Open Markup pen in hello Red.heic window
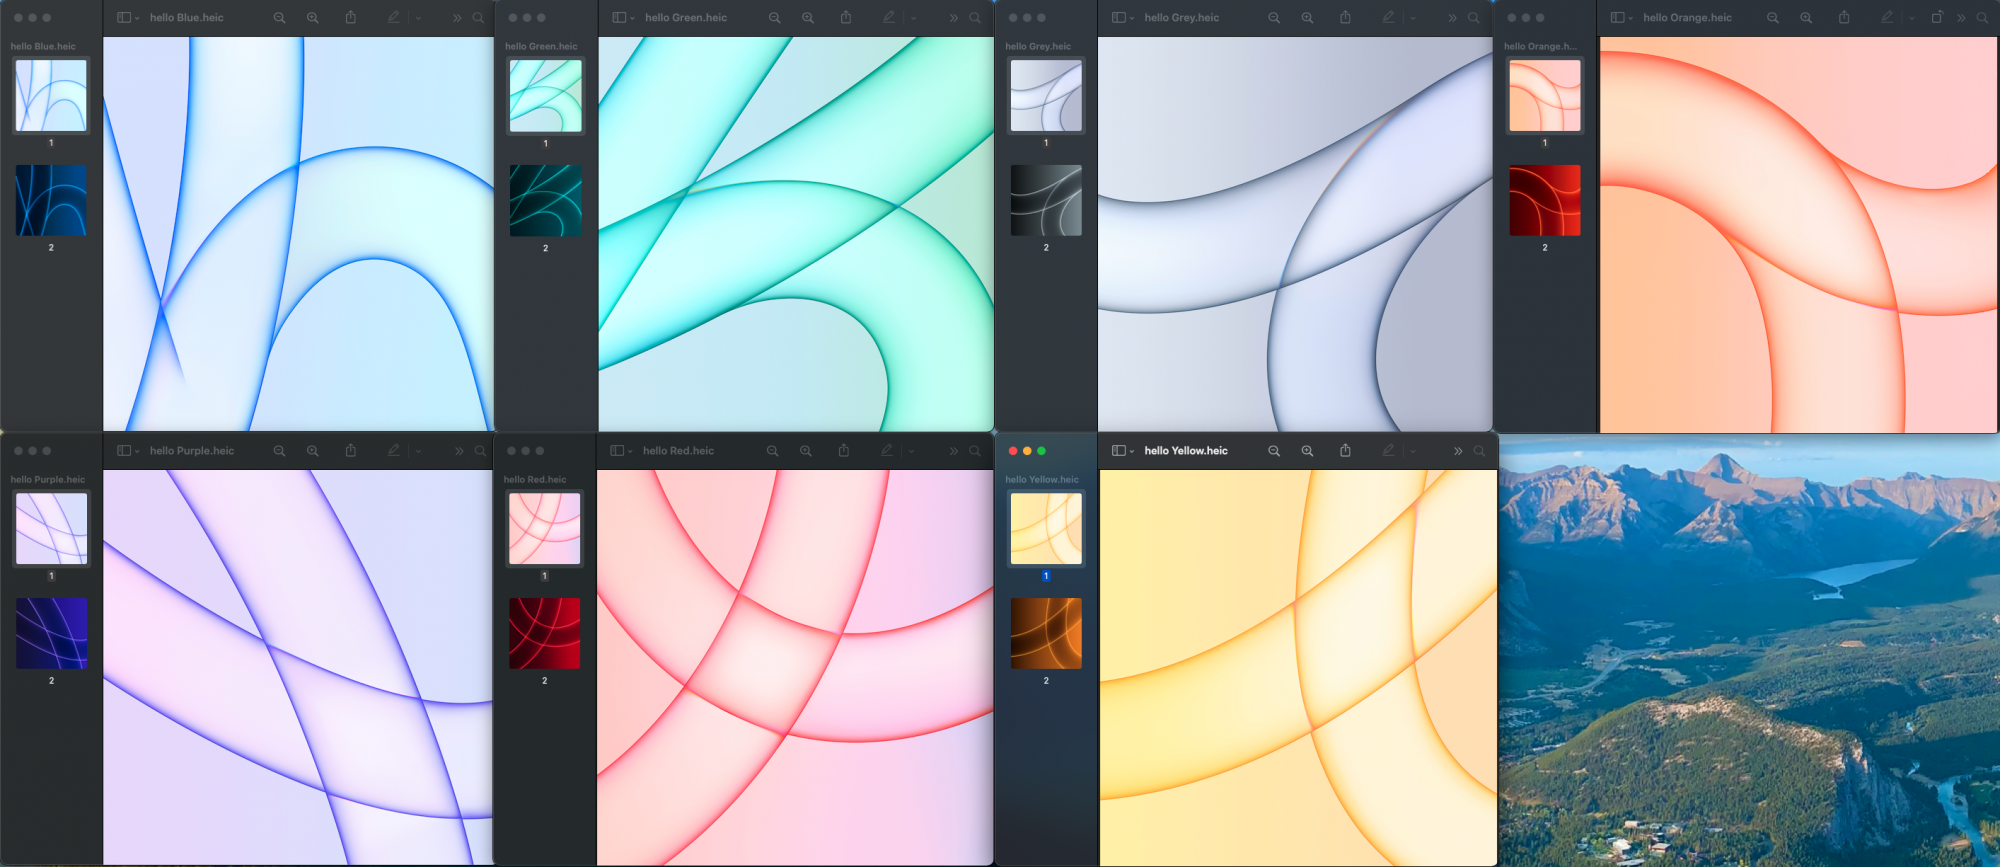The width and height of the screenshot is (2000, 867). [886, 450]
